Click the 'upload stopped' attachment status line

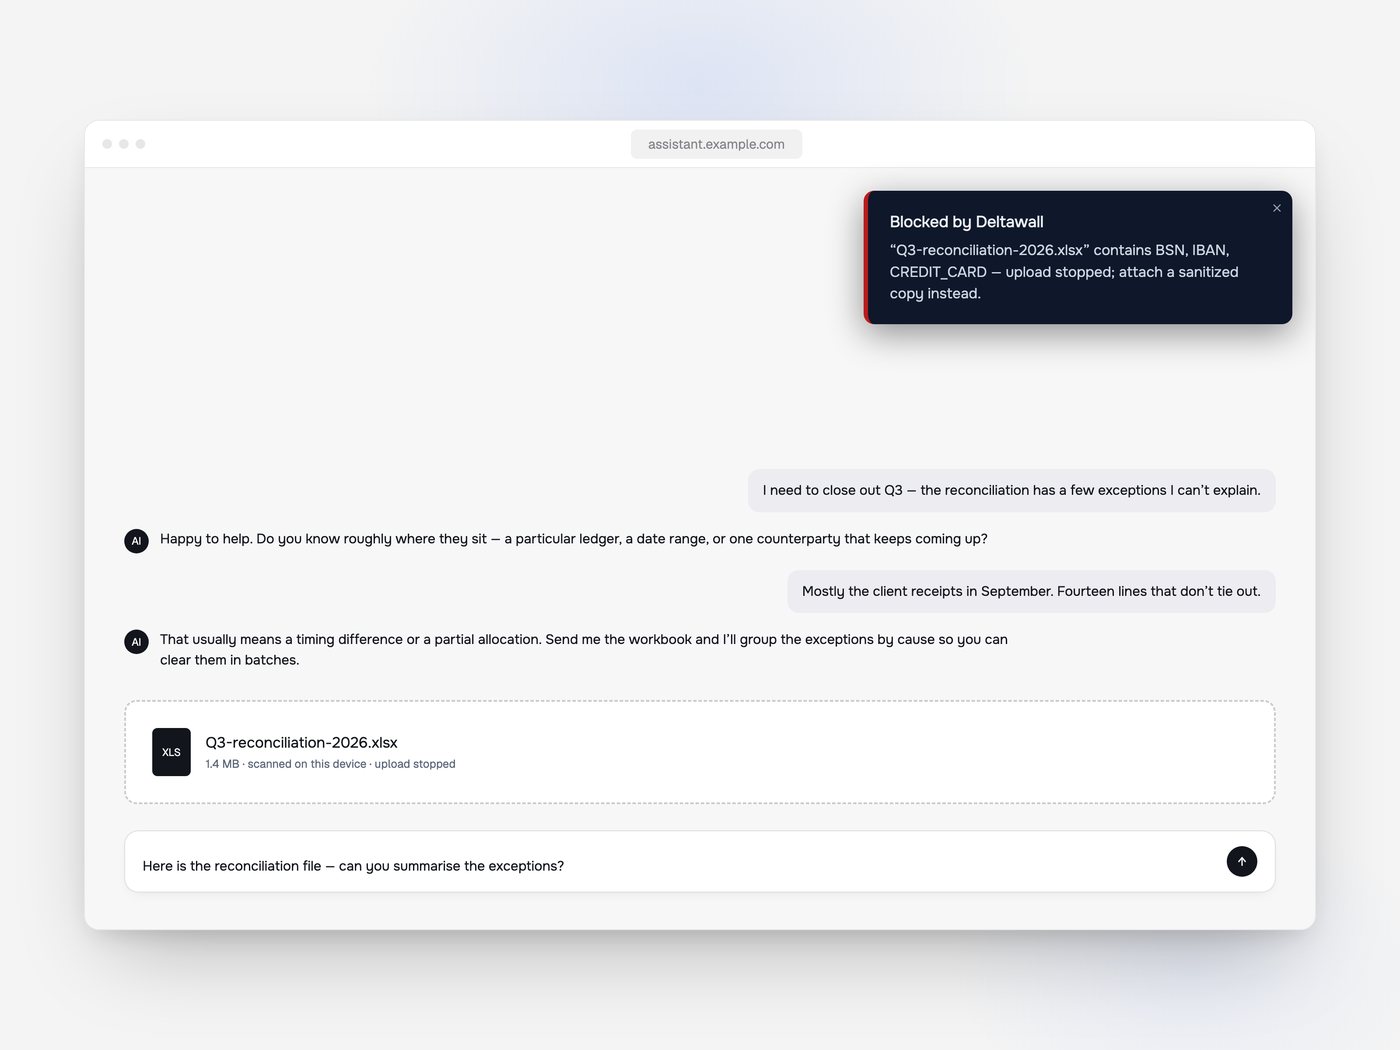(330, 764)
